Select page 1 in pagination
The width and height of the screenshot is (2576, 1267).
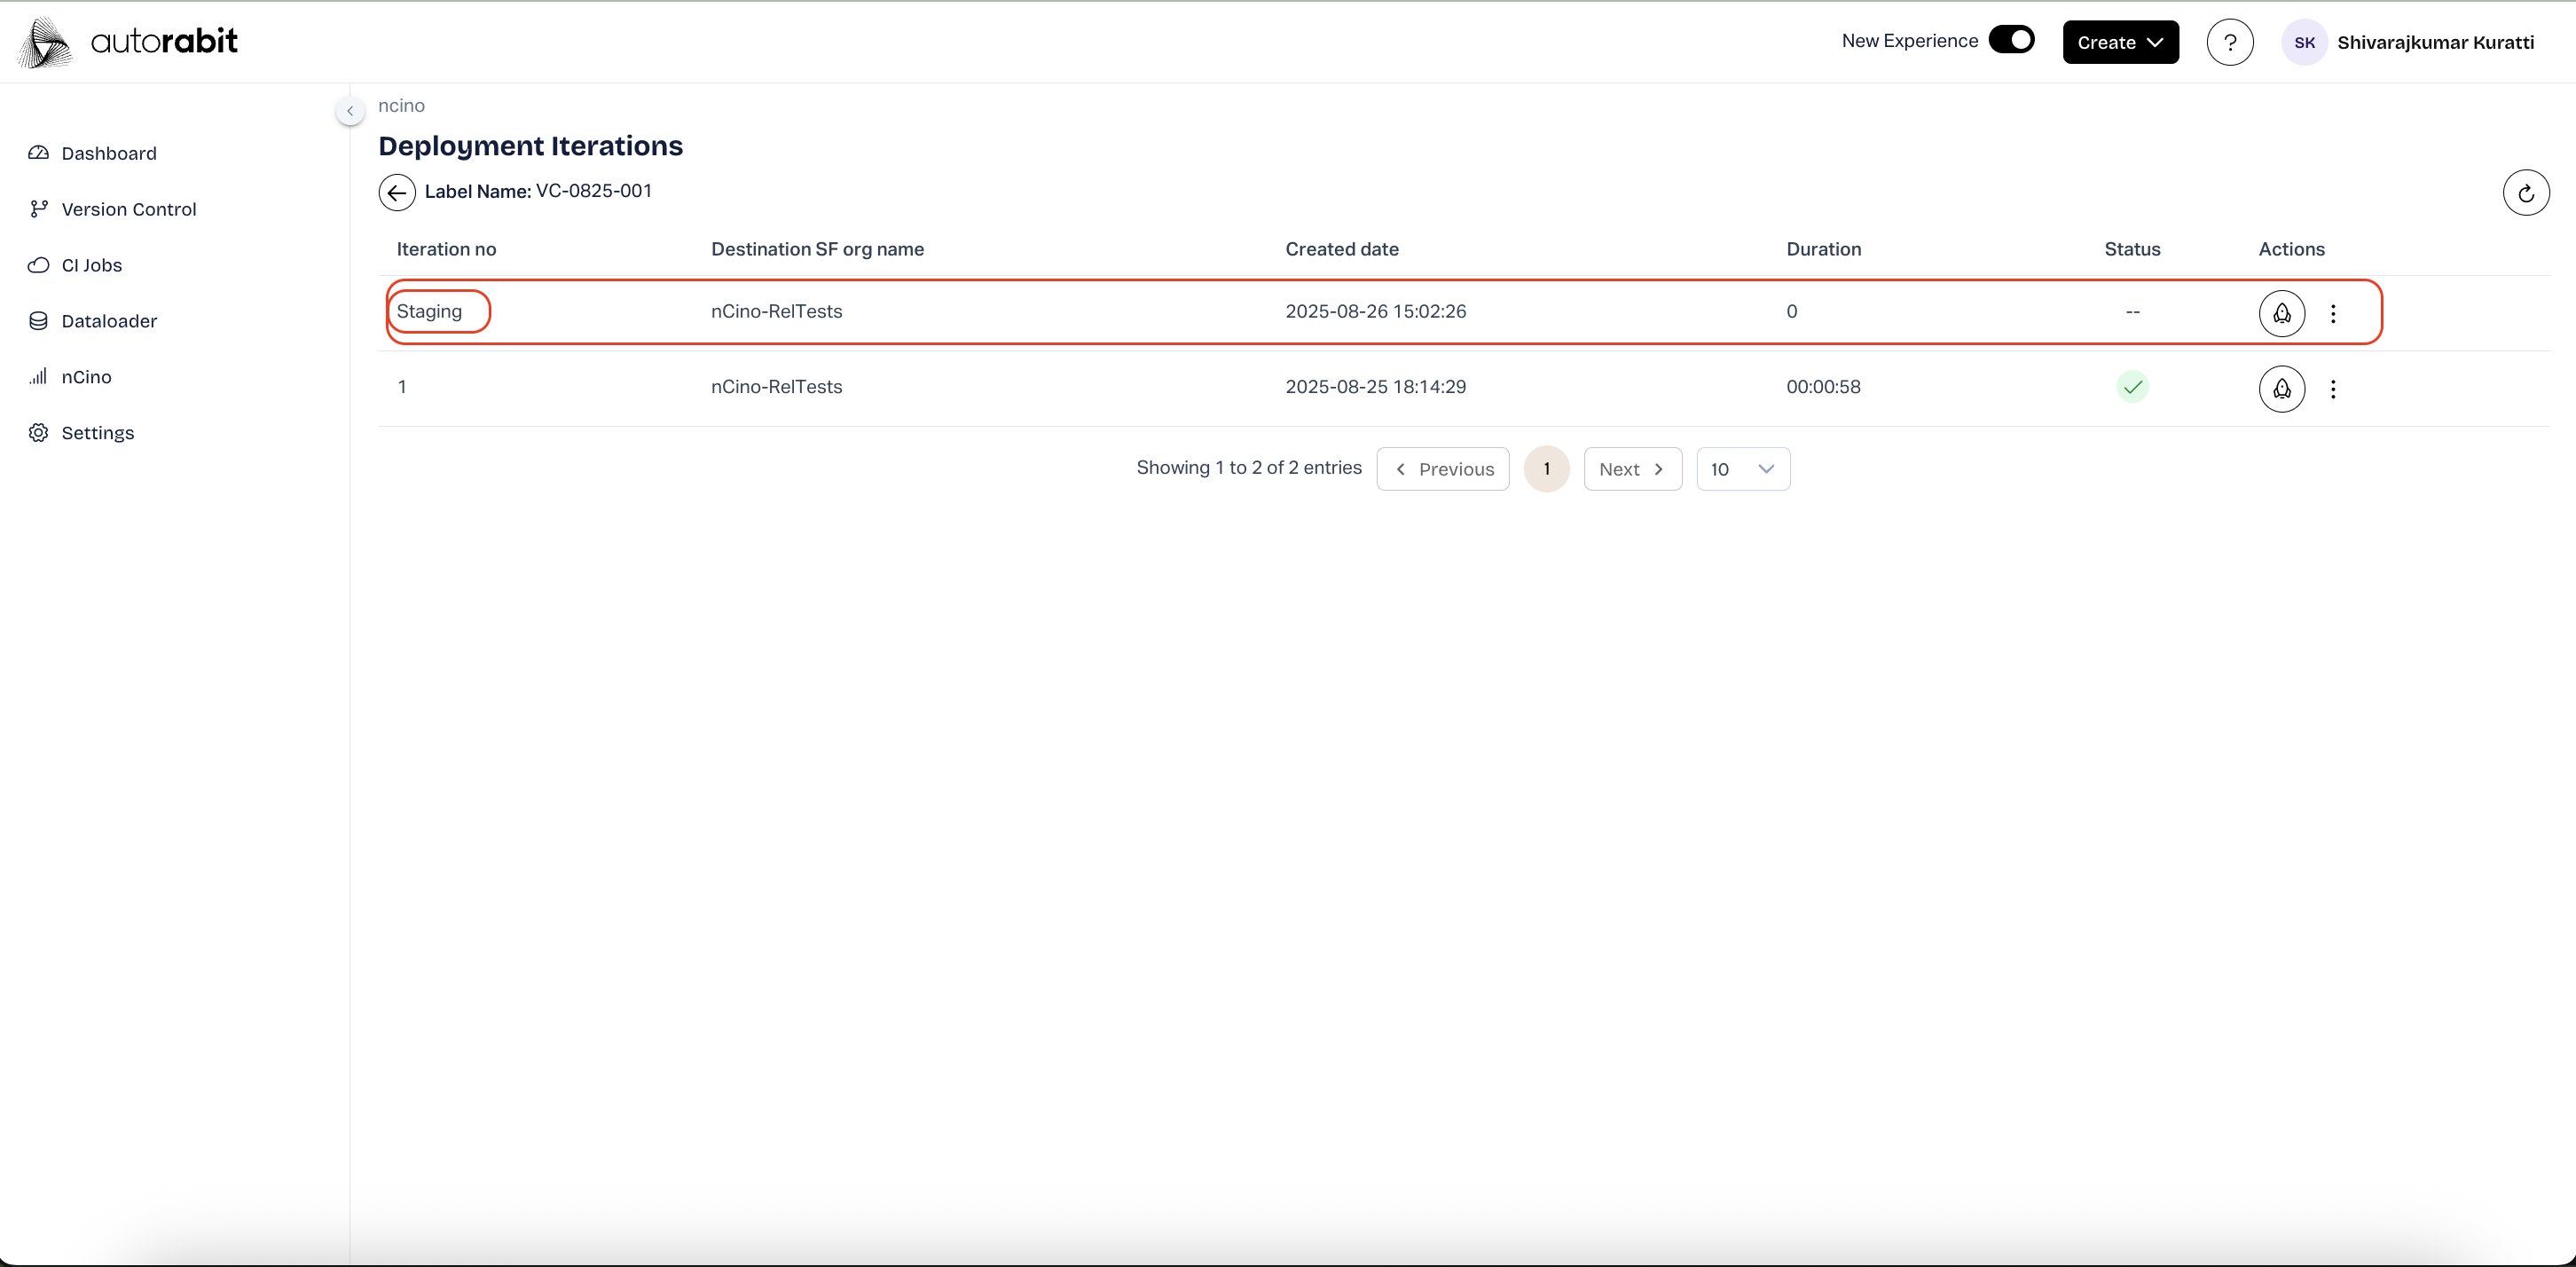coord(1546,469)
